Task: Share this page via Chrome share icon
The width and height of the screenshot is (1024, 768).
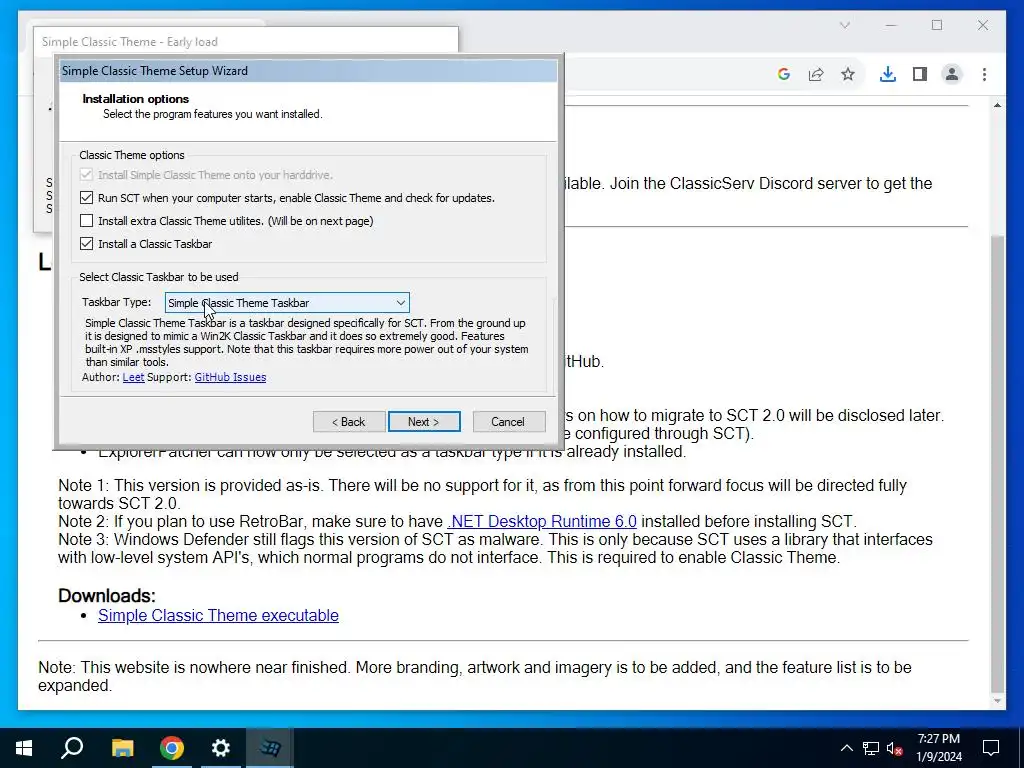Action: (x=816, y=74)
